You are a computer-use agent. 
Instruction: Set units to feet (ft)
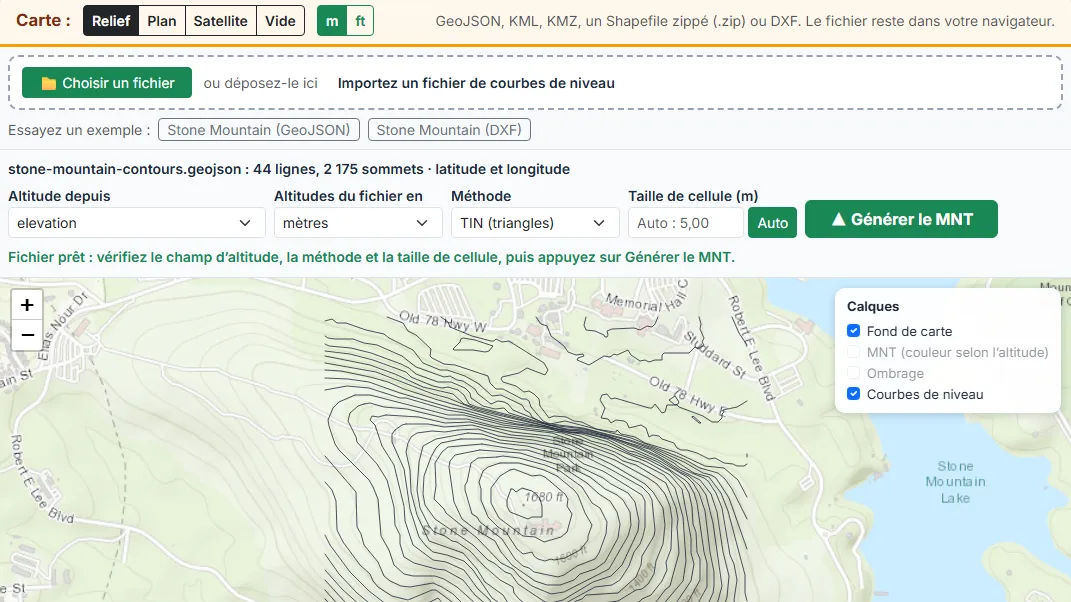(360, 21)
